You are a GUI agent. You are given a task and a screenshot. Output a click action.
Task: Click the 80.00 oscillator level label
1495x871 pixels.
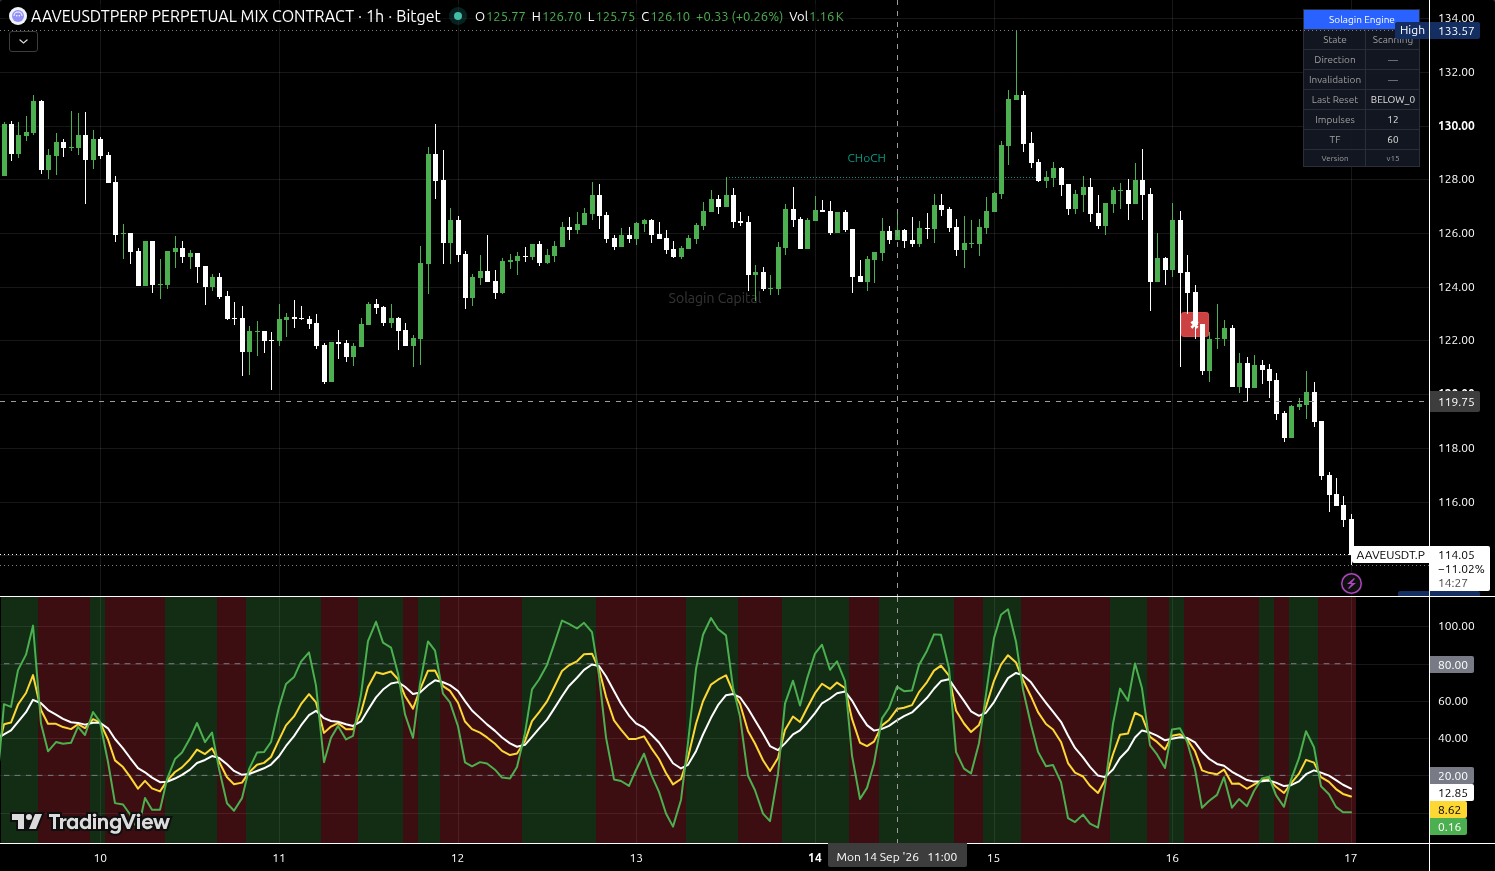1453,665
